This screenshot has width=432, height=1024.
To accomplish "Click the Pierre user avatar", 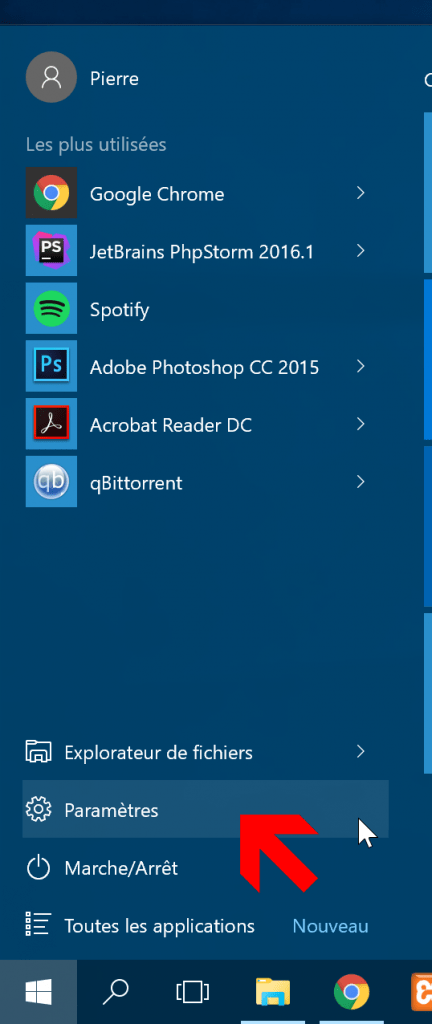I will (x=51, y=78).
